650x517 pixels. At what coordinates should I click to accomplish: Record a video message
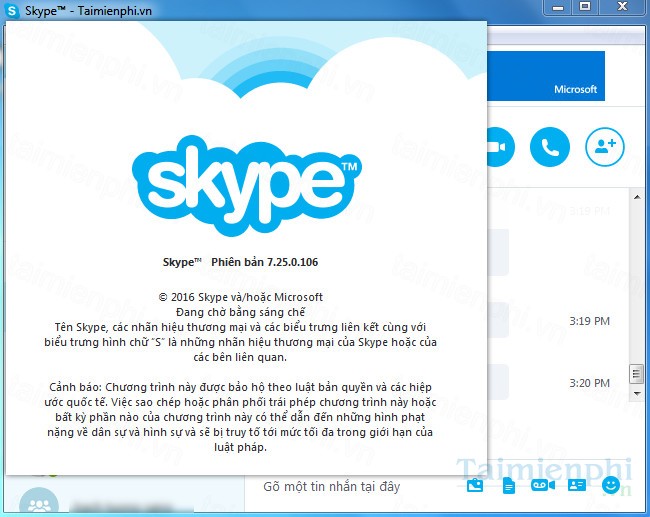[x=543, y=485]
